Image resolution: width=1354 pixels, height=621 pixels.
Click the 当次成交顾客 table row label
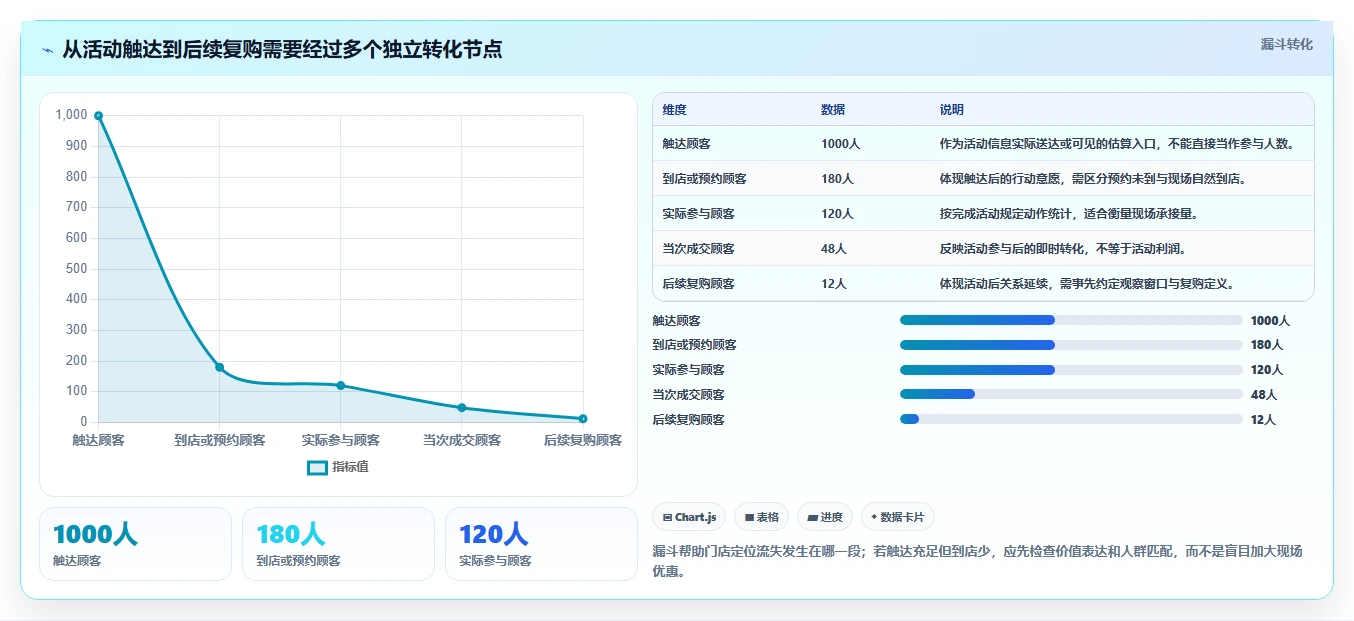click(699, 248)
